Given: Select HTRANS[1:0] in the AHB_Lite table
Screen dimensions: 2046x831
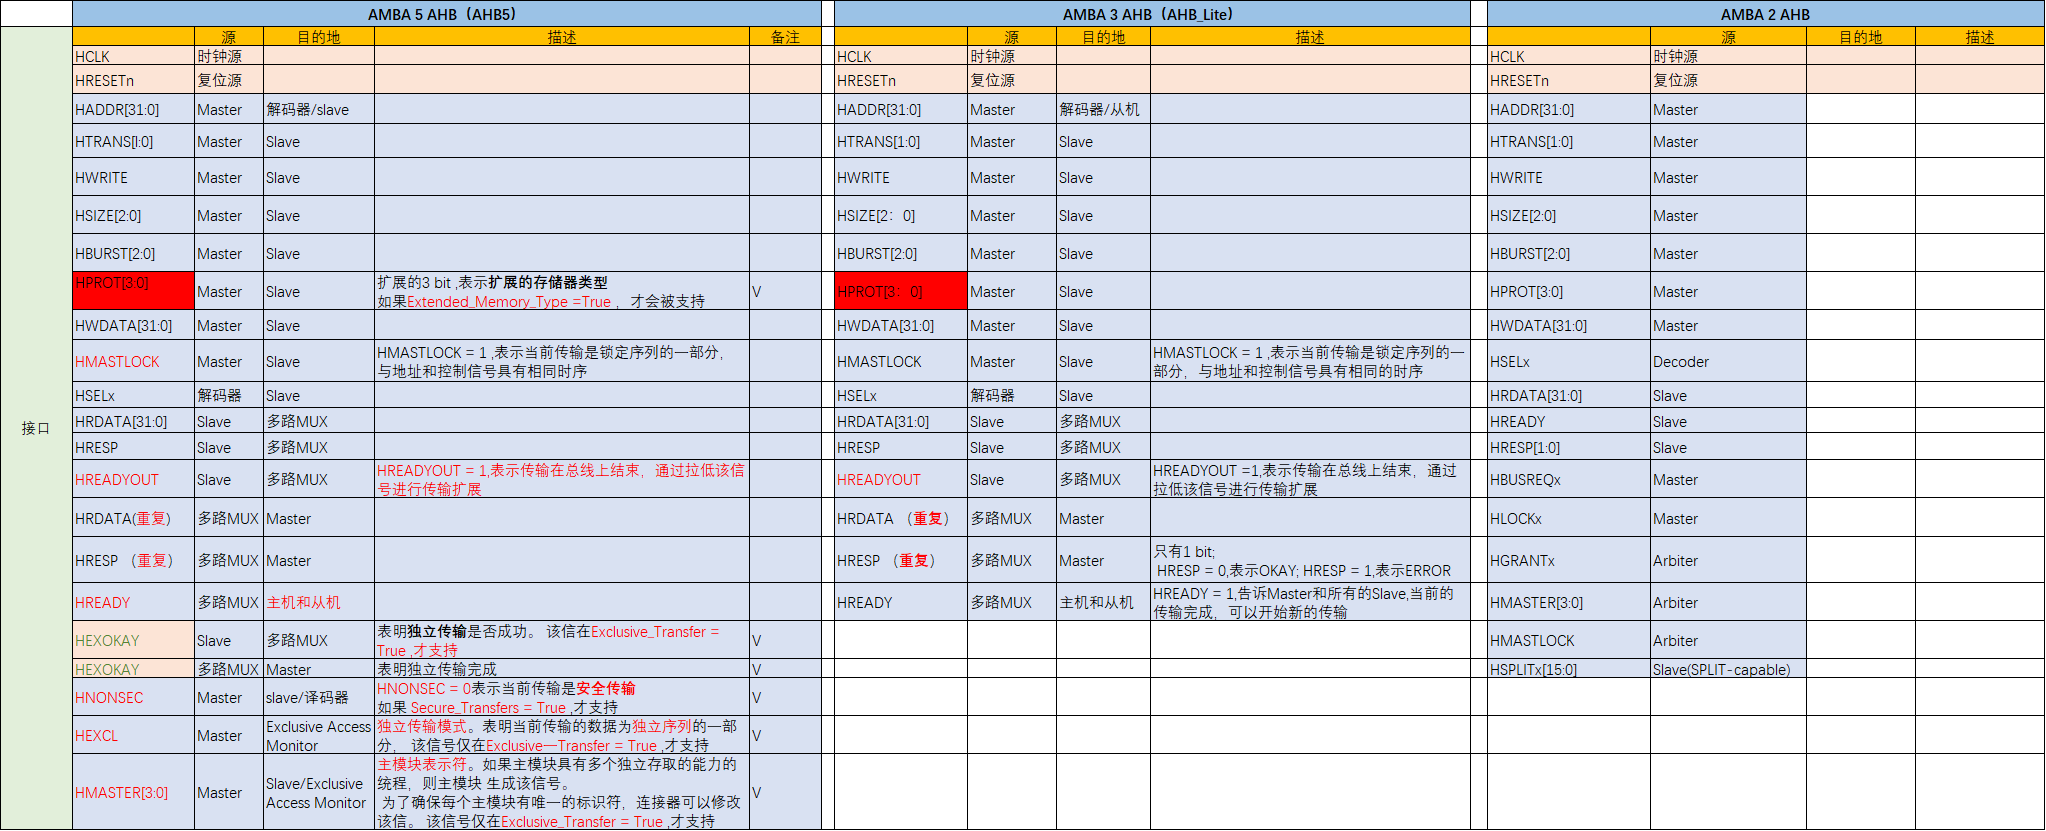Looking at the screenshot, I should pos(901,141).
